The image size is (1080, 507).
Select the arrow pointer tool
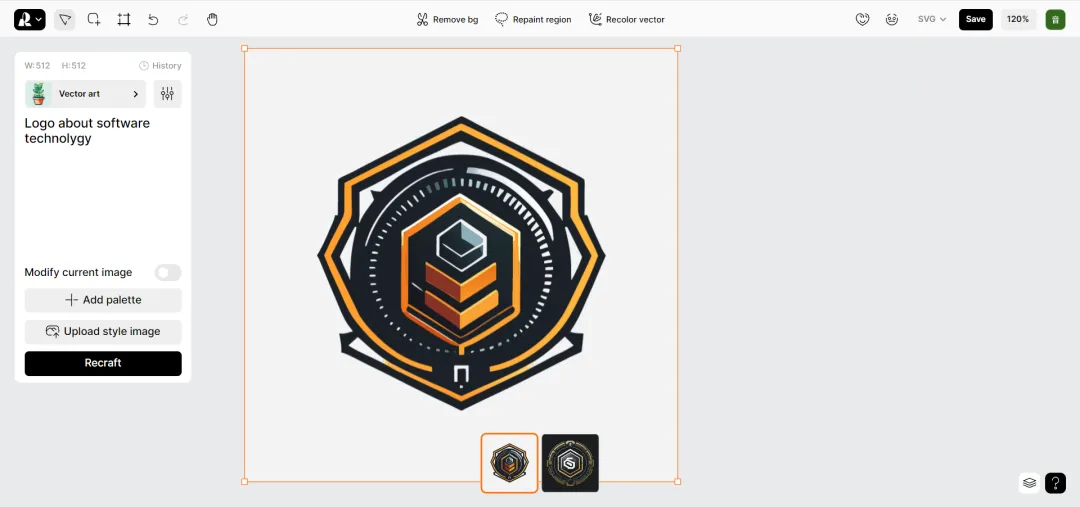[64, 19]
